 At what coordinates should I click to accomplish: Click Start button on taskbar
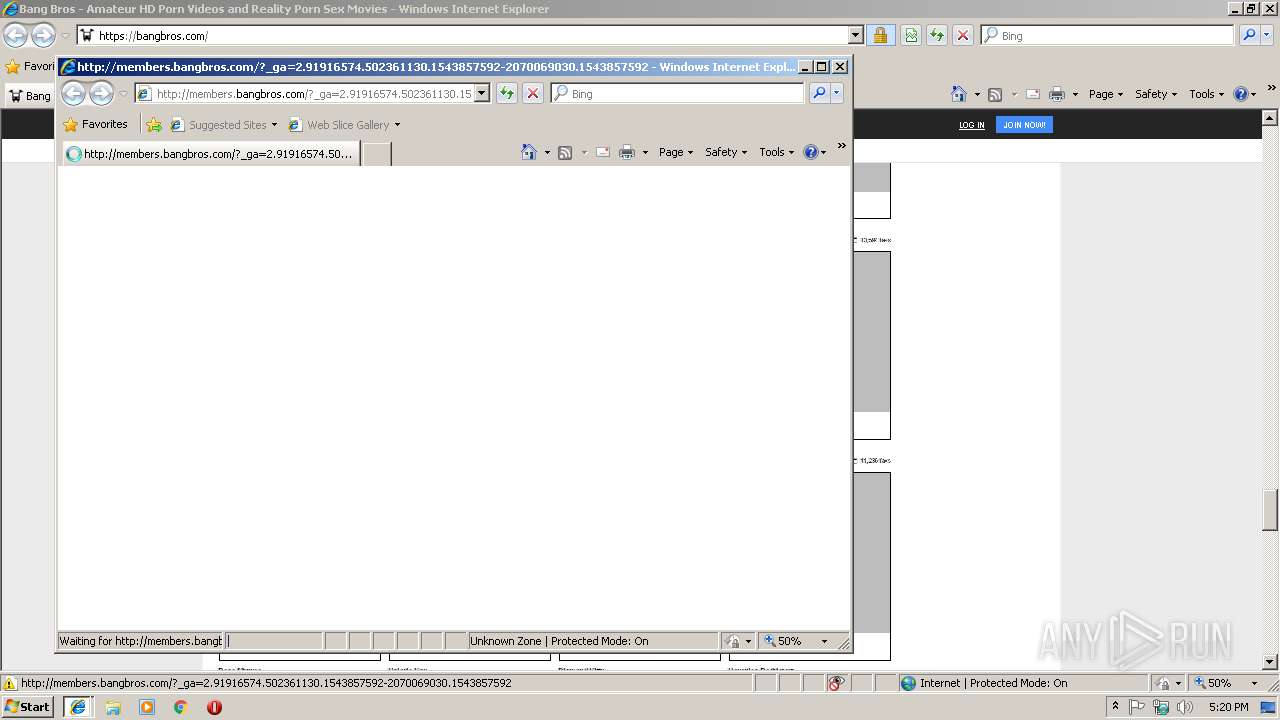[x=28, y=707]
